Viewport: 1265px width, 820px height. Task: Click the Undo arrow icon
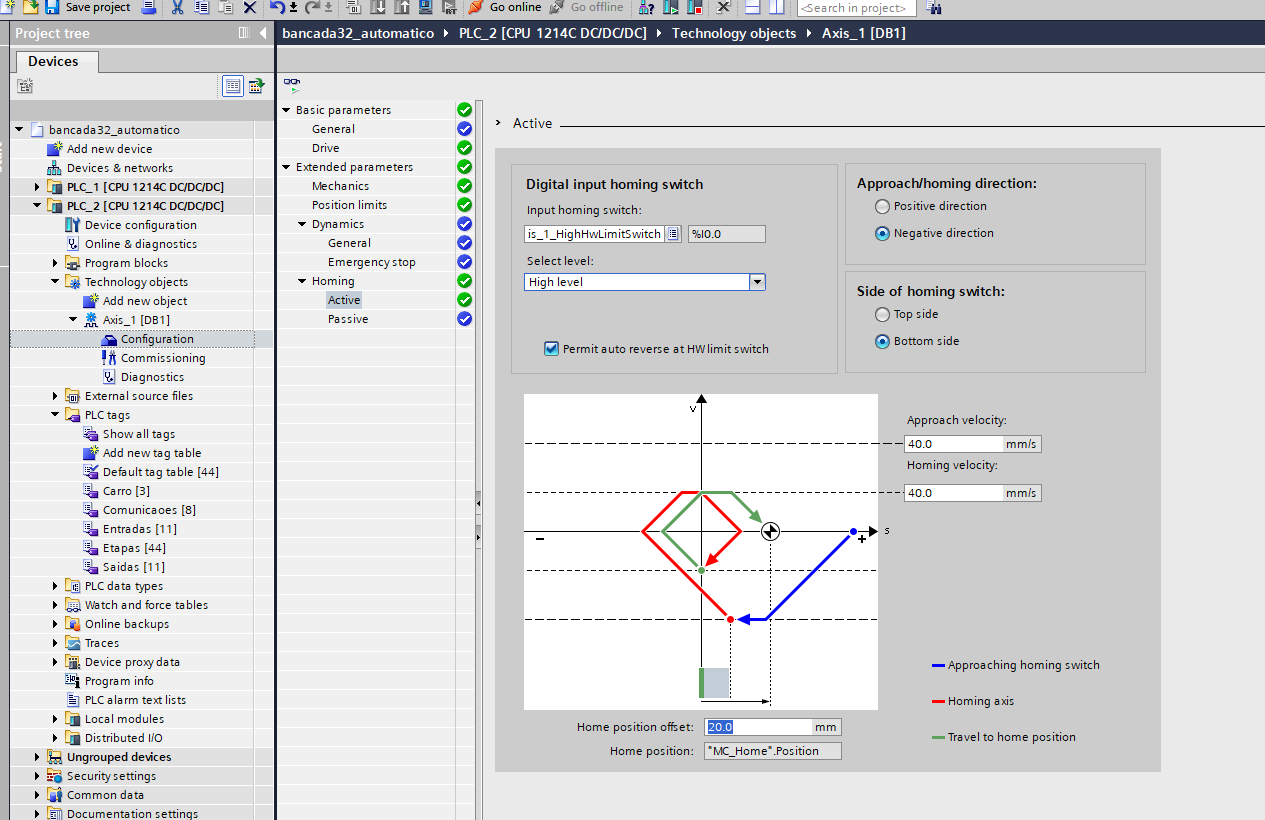pos(277,7)
